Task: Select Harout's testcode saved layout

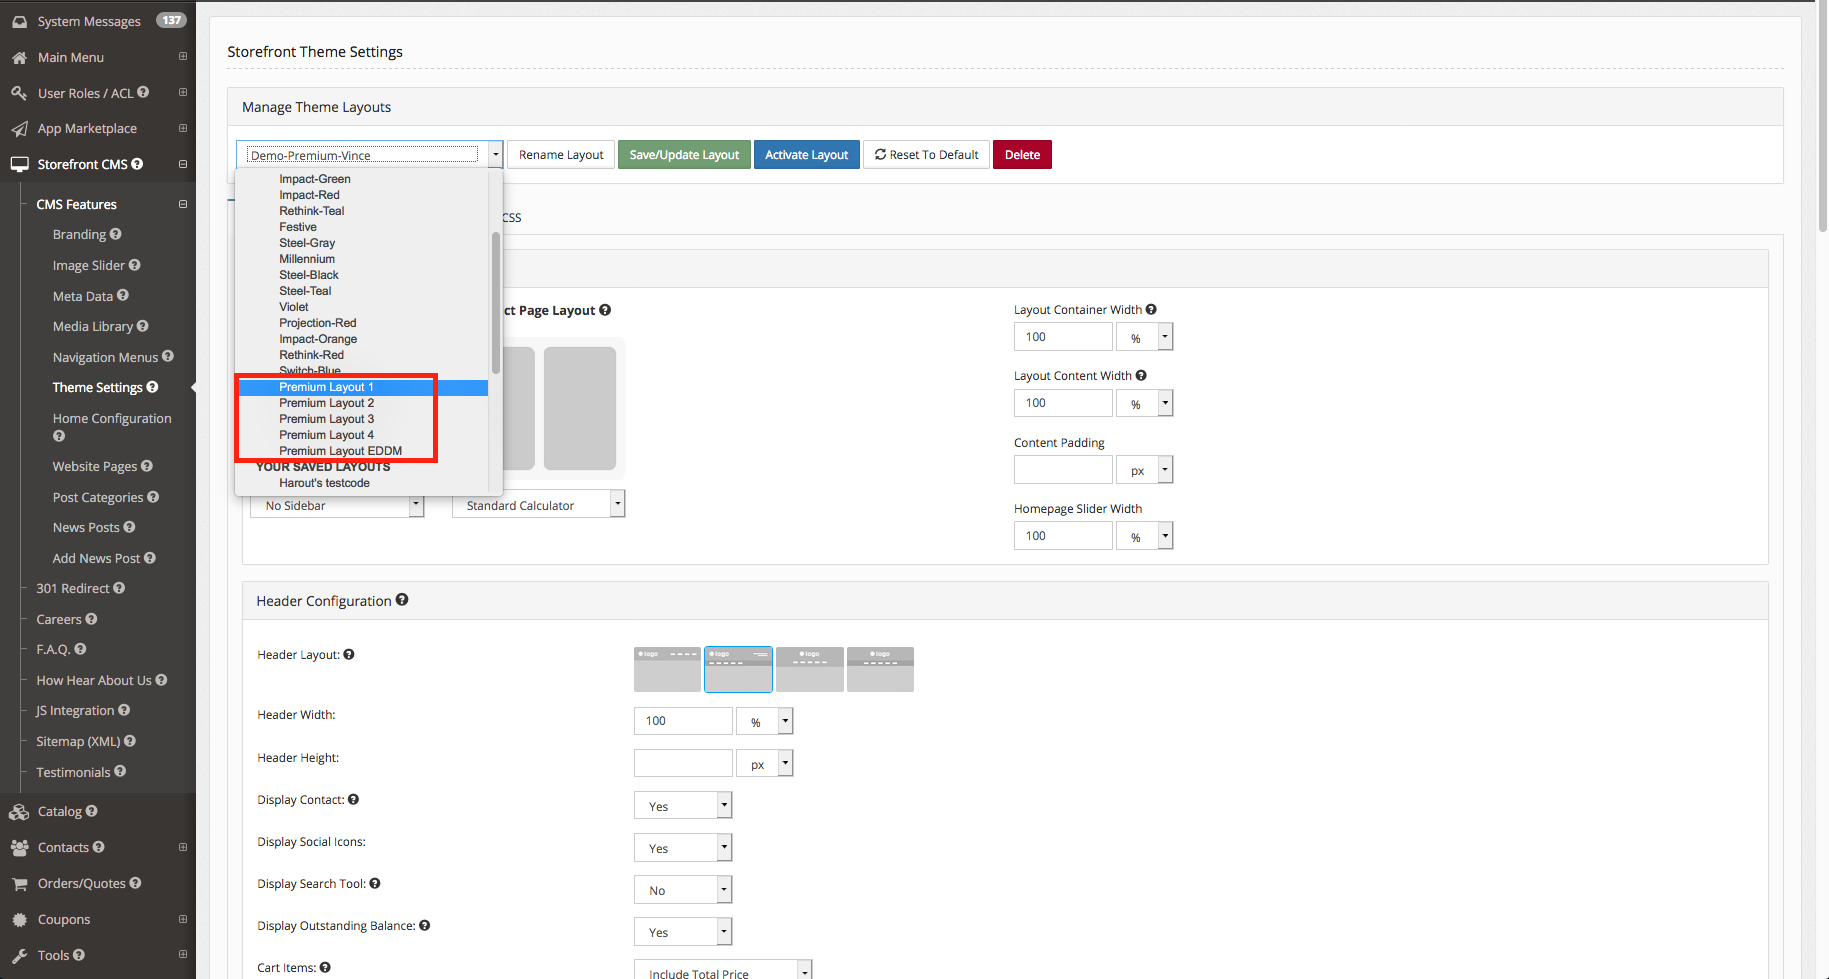Action: tap(324, 483)
